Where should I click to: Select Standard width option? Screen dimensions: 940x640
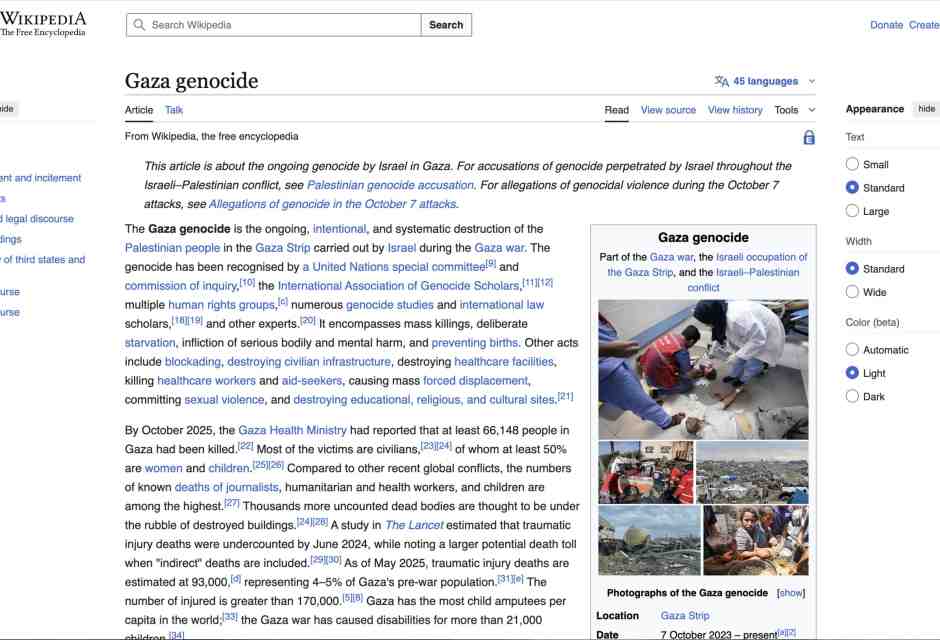click(852, 268)
